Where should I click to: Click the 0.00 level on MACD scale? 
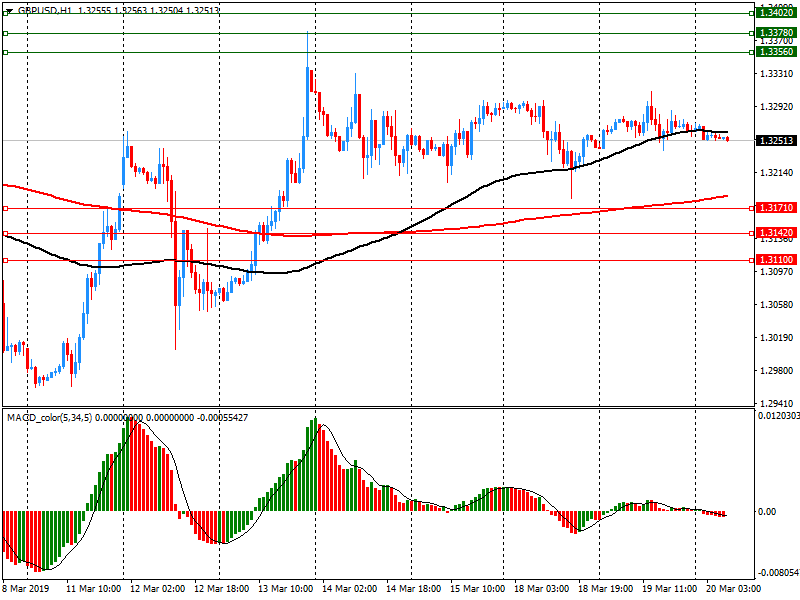768,512
